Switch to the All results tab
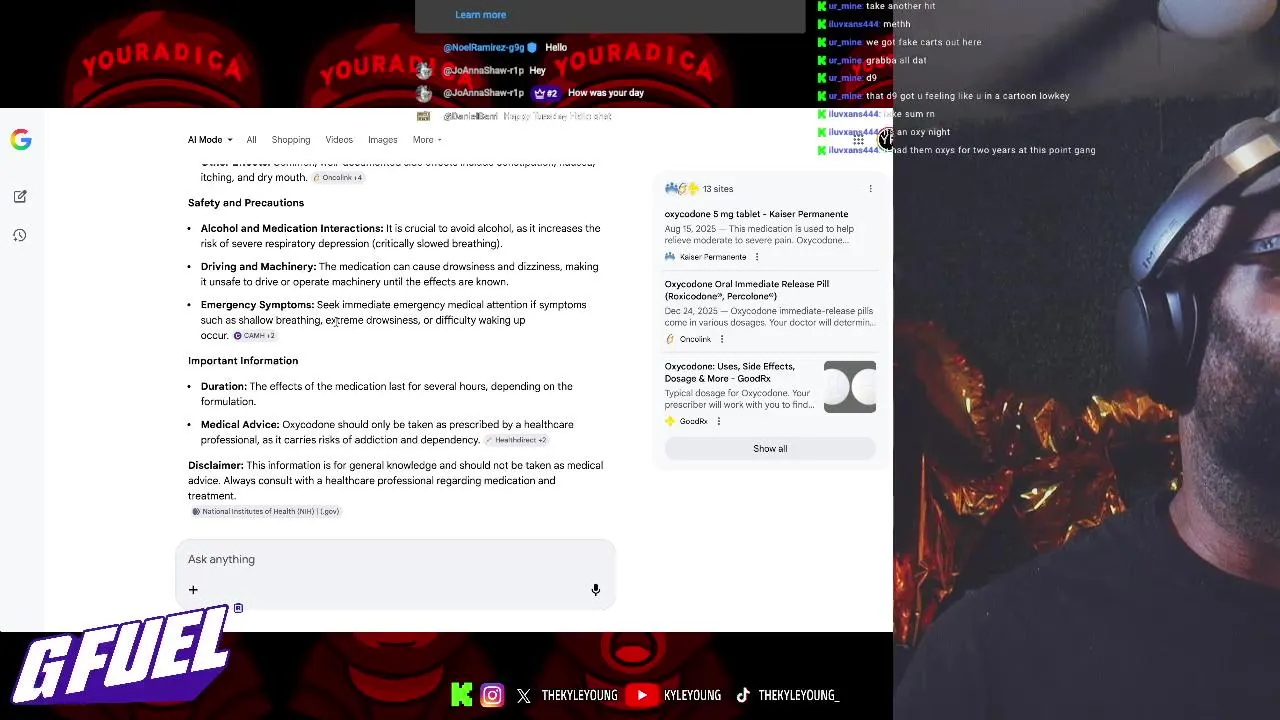Screen dimensions: 1280x720 (x=251, y=140)
